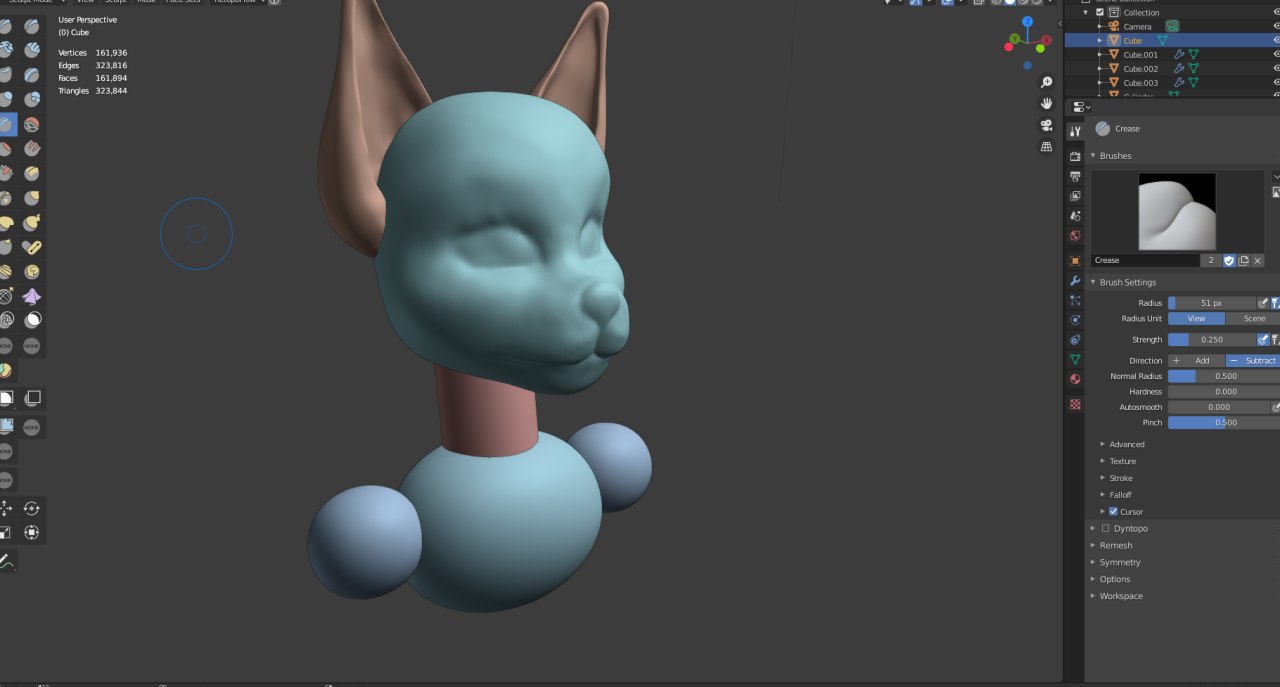The image size is (1280, 687).
Task: Enable the Dyntopo checkbox
Action: click(x=1105, y=528)
